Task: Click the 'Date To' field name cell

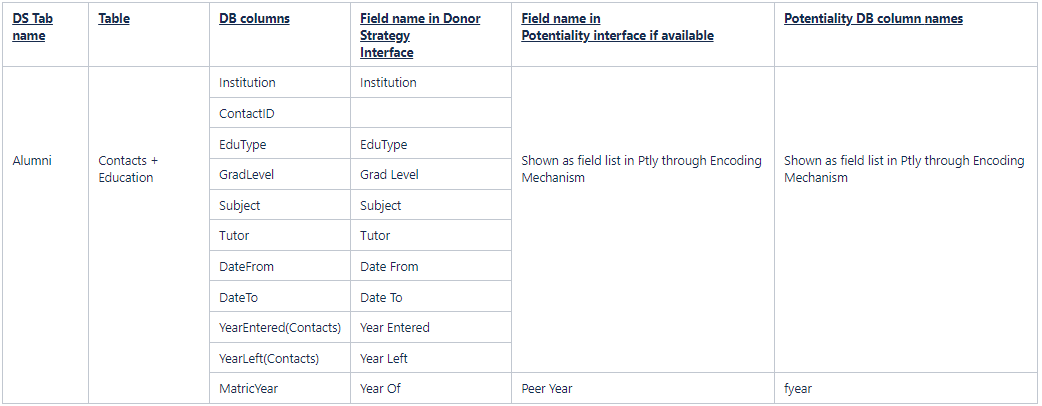Action: pyautogui.click(x=381, y=298)
